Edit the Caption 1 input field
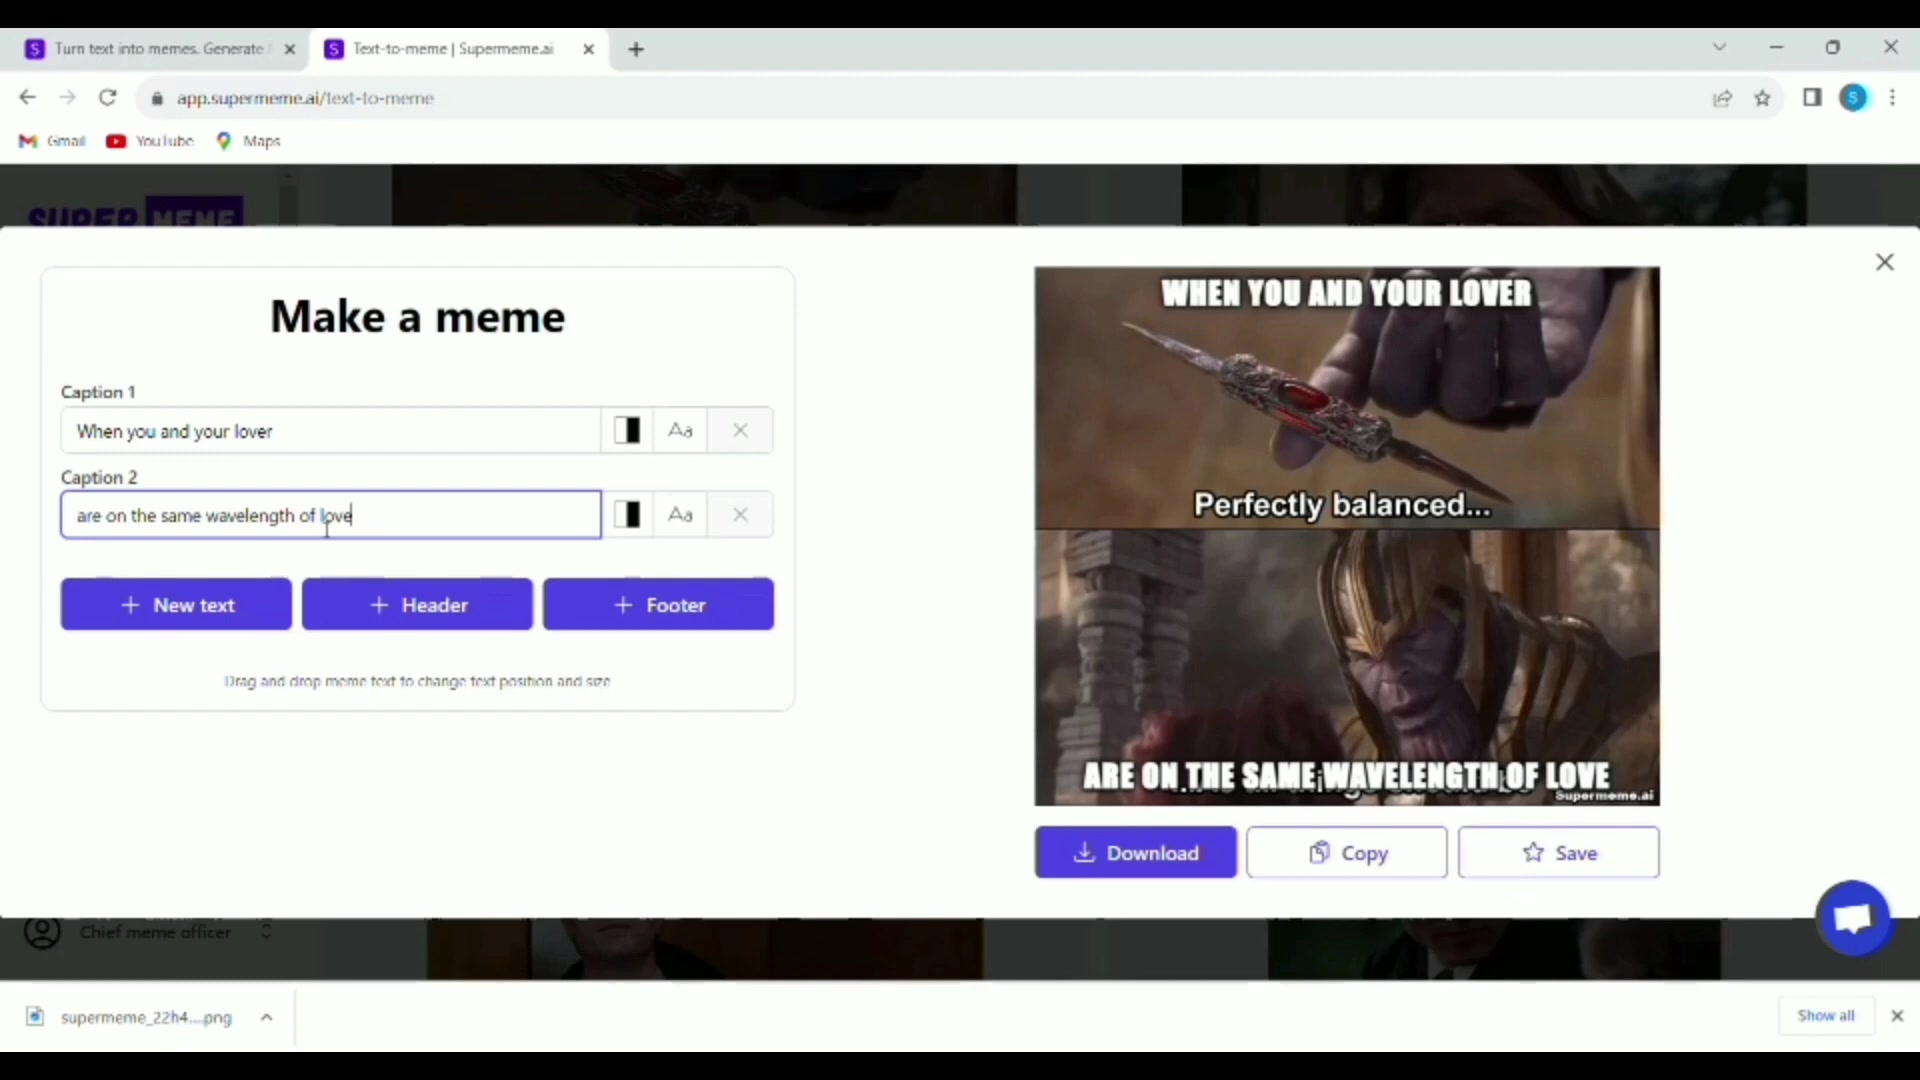The image size is (1920, 1080). click(x=331, y=431)
